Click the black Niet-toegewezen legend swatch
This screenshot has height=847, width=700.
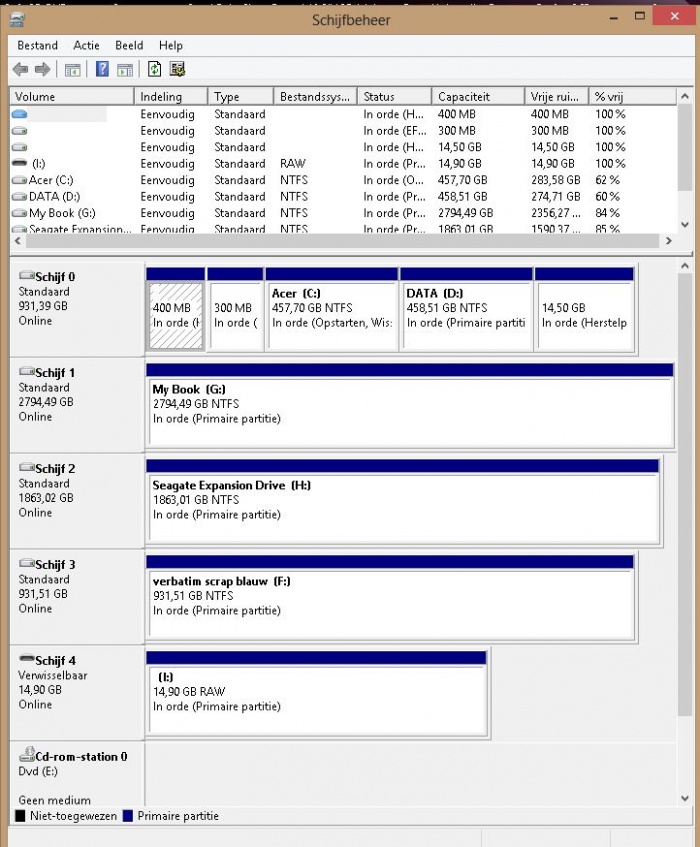click(x=21, y=816)
